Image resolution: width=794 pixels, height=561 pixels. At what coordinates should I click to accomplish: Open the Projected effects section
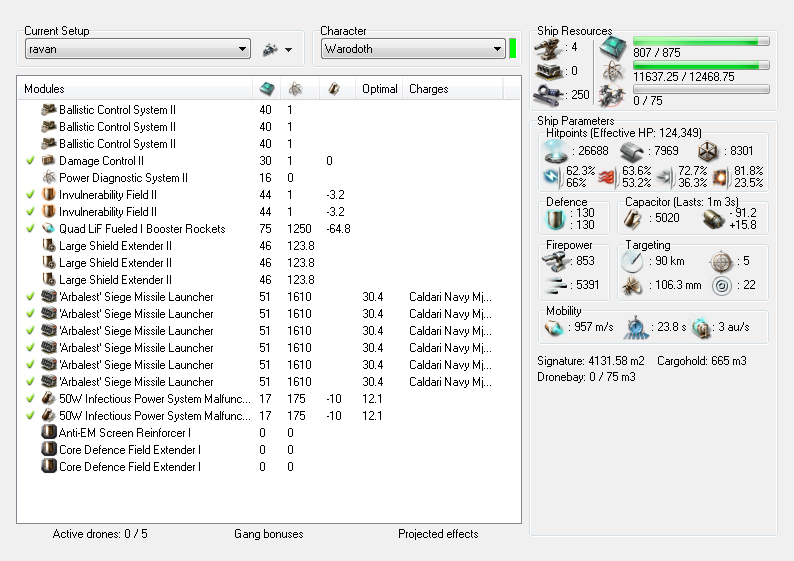coord(437,534)
